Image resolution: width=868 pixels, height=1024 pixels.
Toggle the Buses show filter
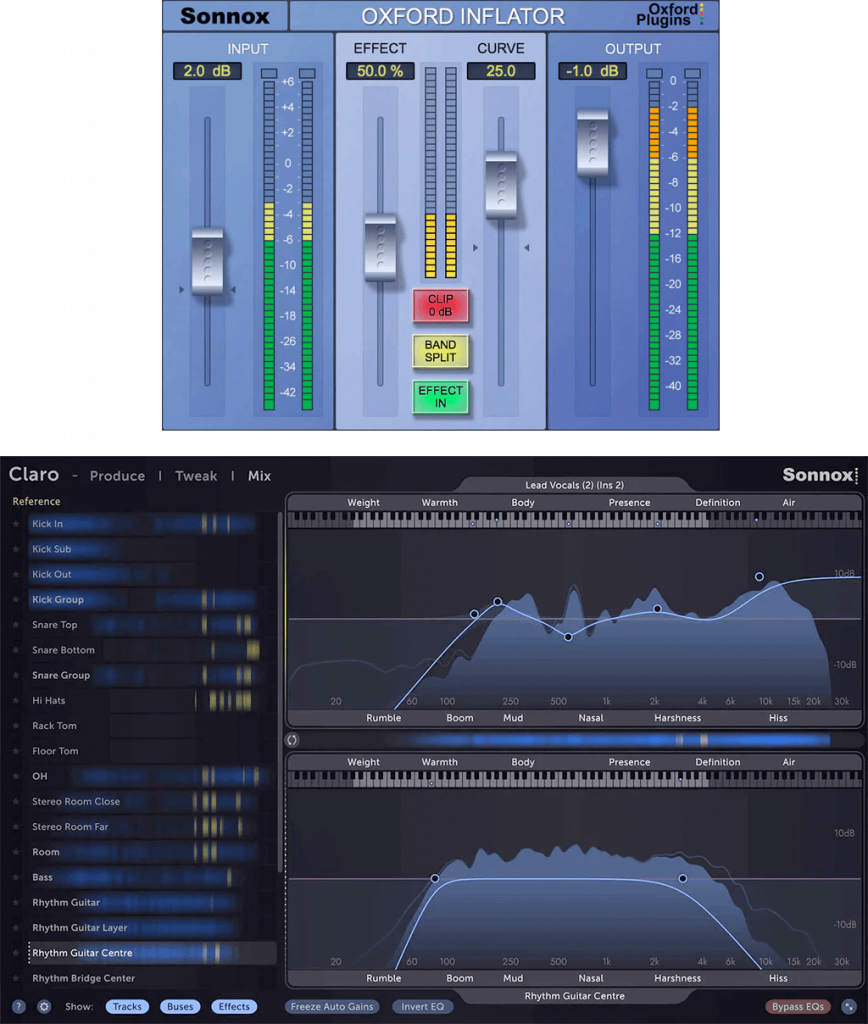pyautogui.click(x=180, y=1006)
